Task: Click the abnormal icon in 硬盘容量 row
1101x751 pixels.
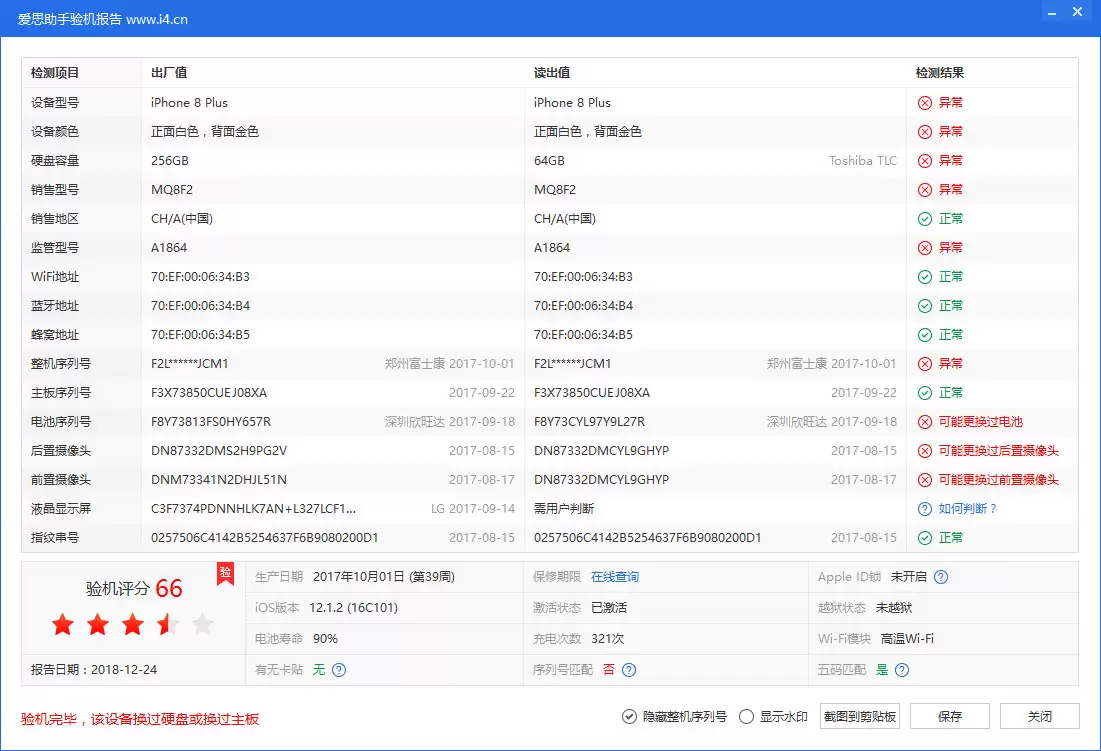Action: coord(925,161)
